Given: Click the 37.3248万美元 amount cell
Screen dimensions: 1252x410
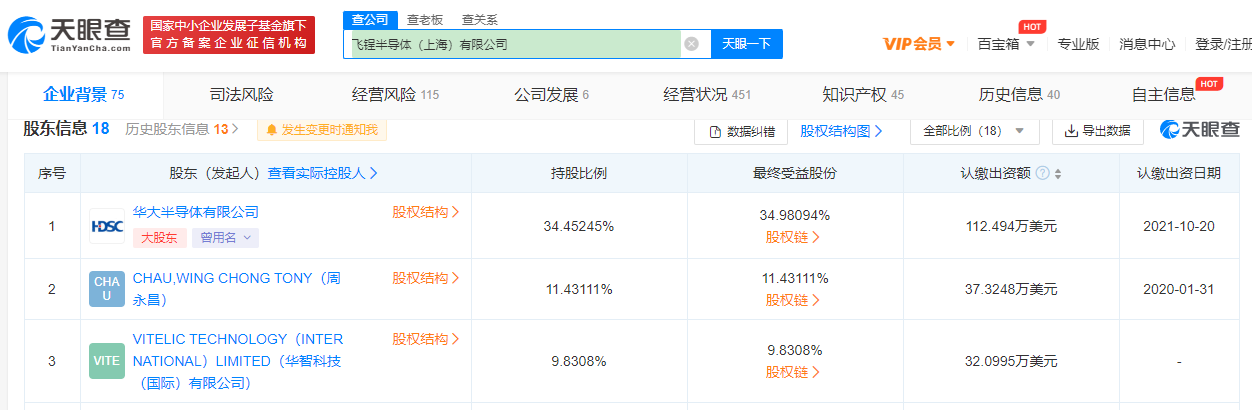Looking at the screenshot, I should coord(1011,289).
